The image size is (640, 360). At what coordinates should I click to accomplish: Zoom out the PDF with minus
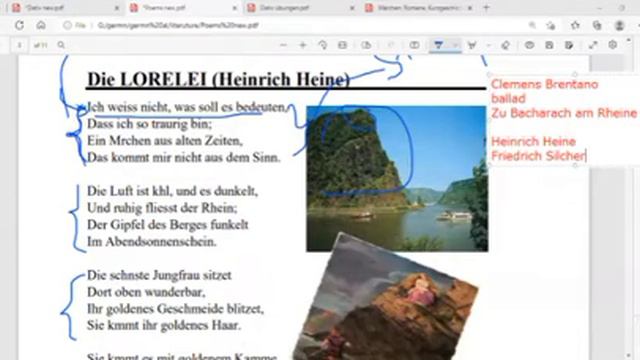283,45
